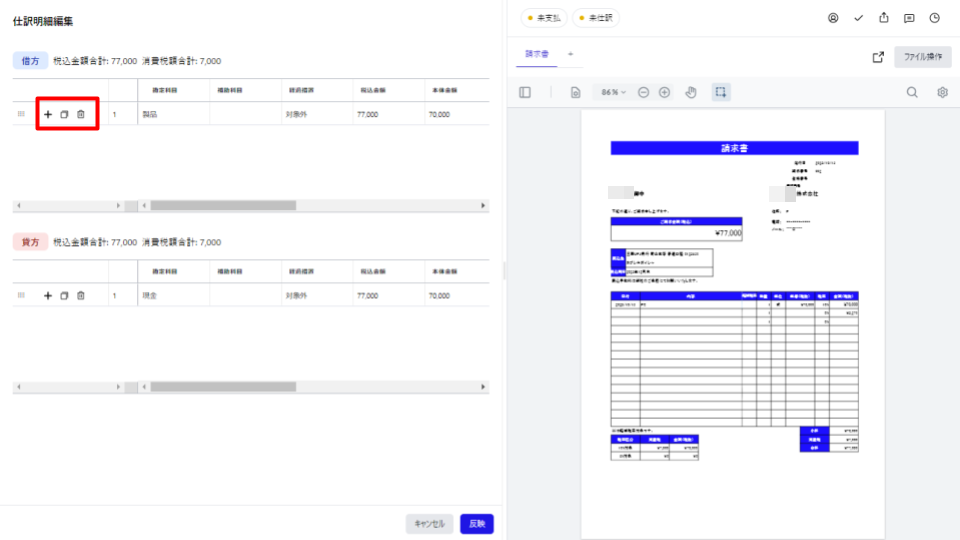Toggle the viewer sidebar panel
The width and height of the screenshot is (960, 540).
point(525,92)
